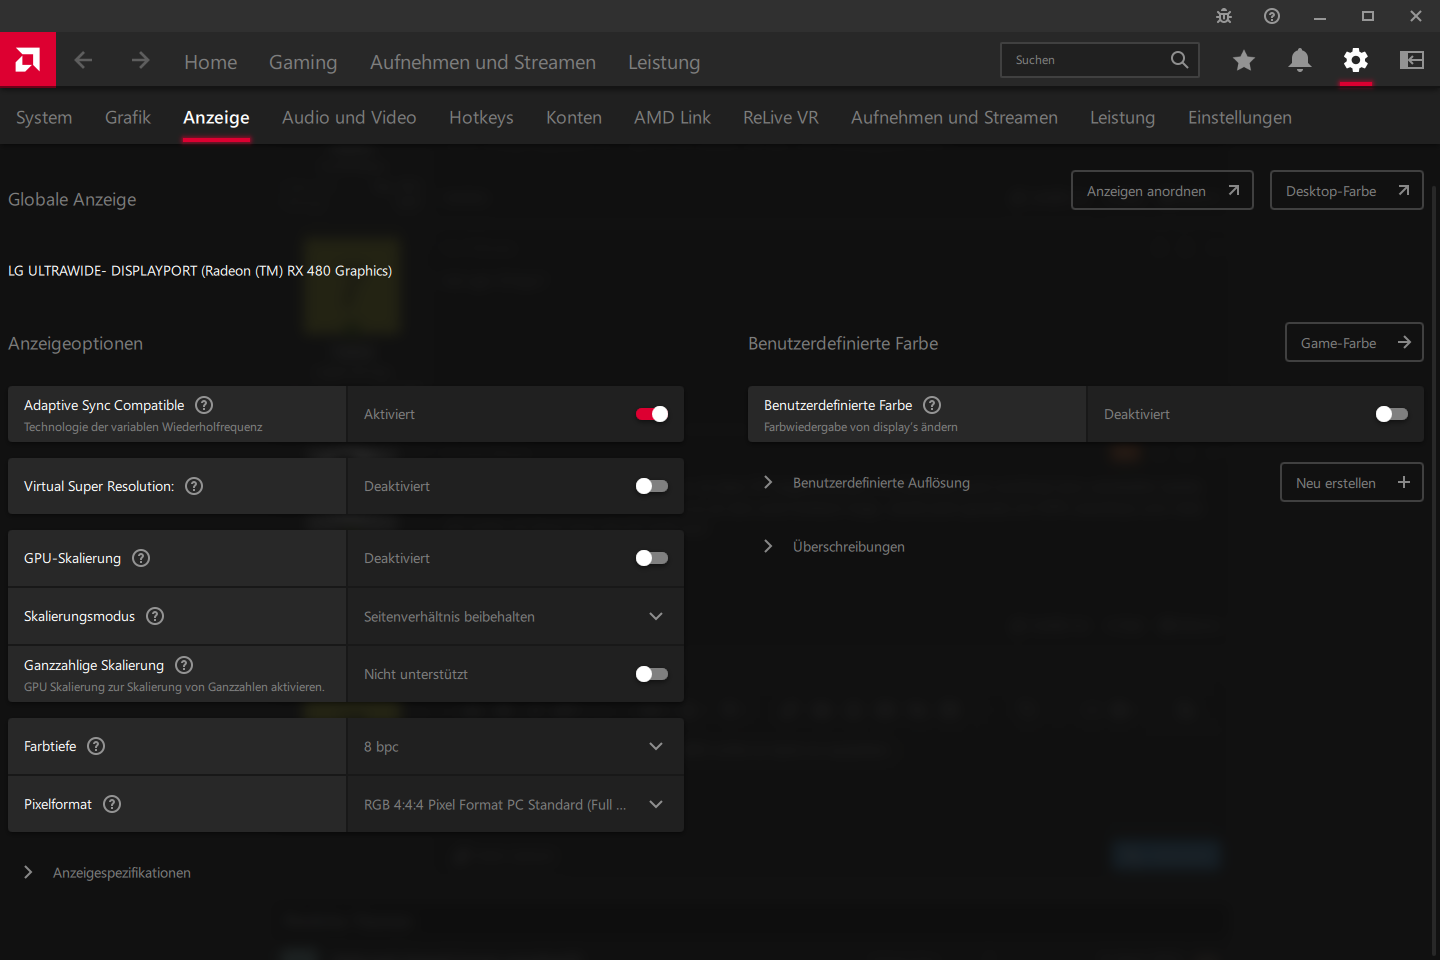Image resolution: width=1440 pixels, height=960 pixels.
Task: Click the Anzeigeoptionen heading
Action: coord(75,343)
